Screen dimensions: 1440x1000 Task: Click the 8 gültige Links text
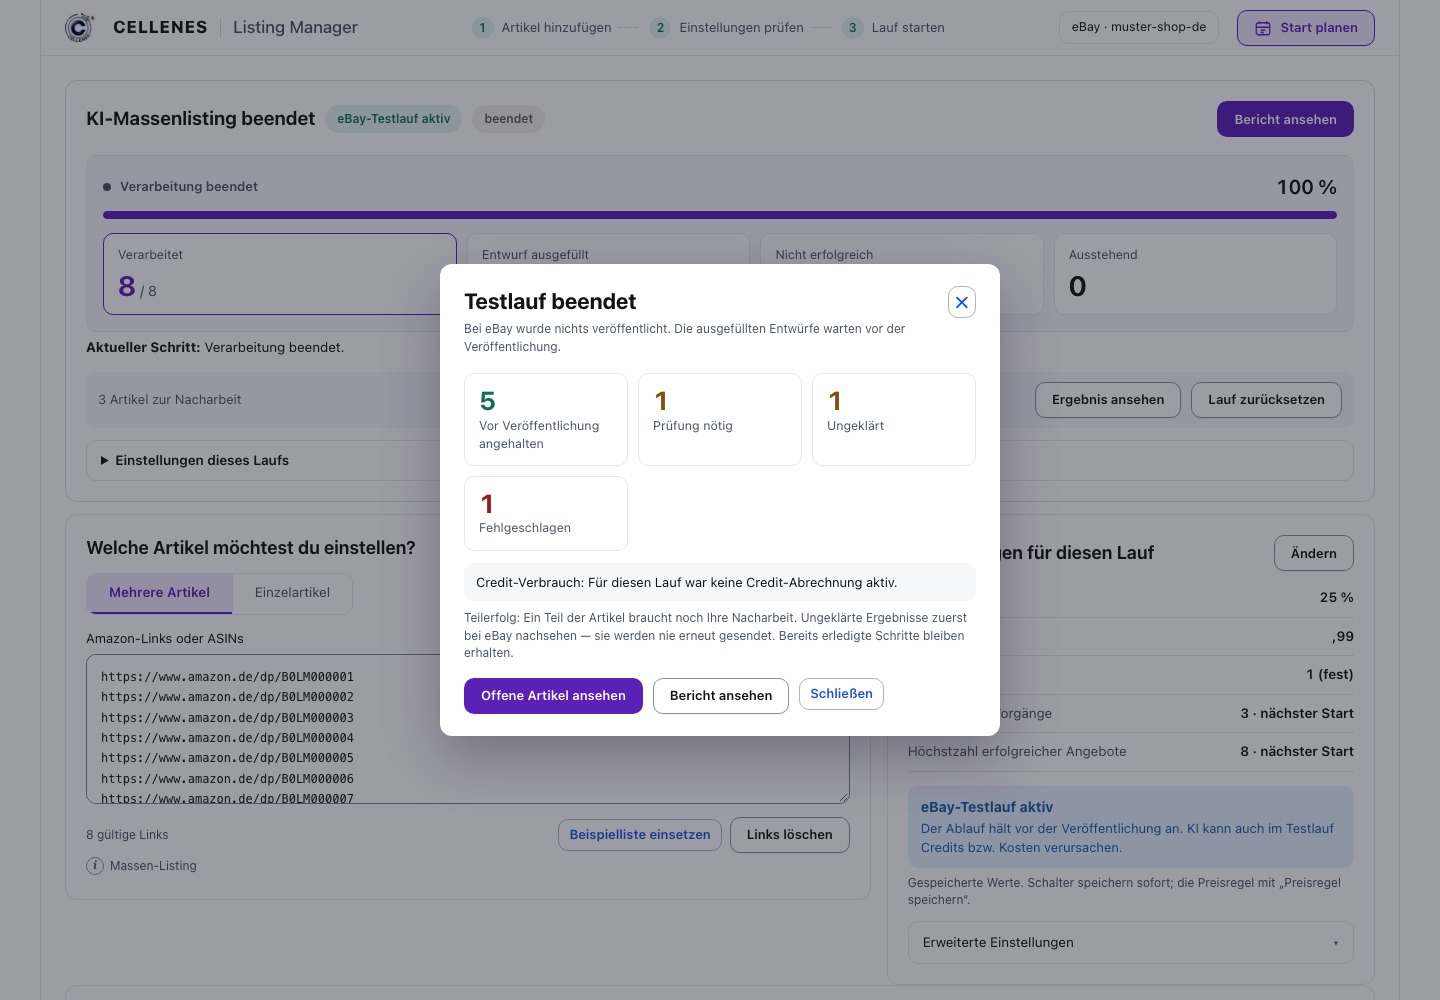click(127, 835)
